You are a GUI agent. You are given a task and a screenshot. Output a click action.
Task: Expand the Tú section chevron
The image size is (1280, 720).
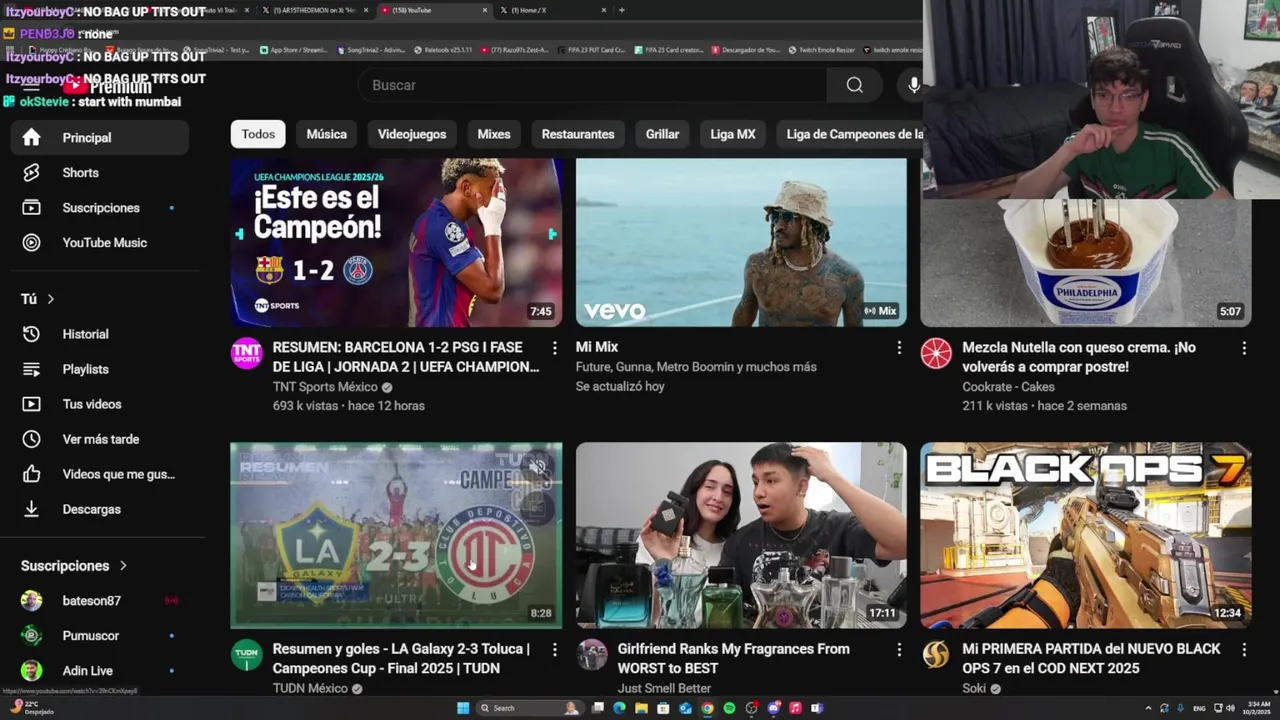click(50, 299)
